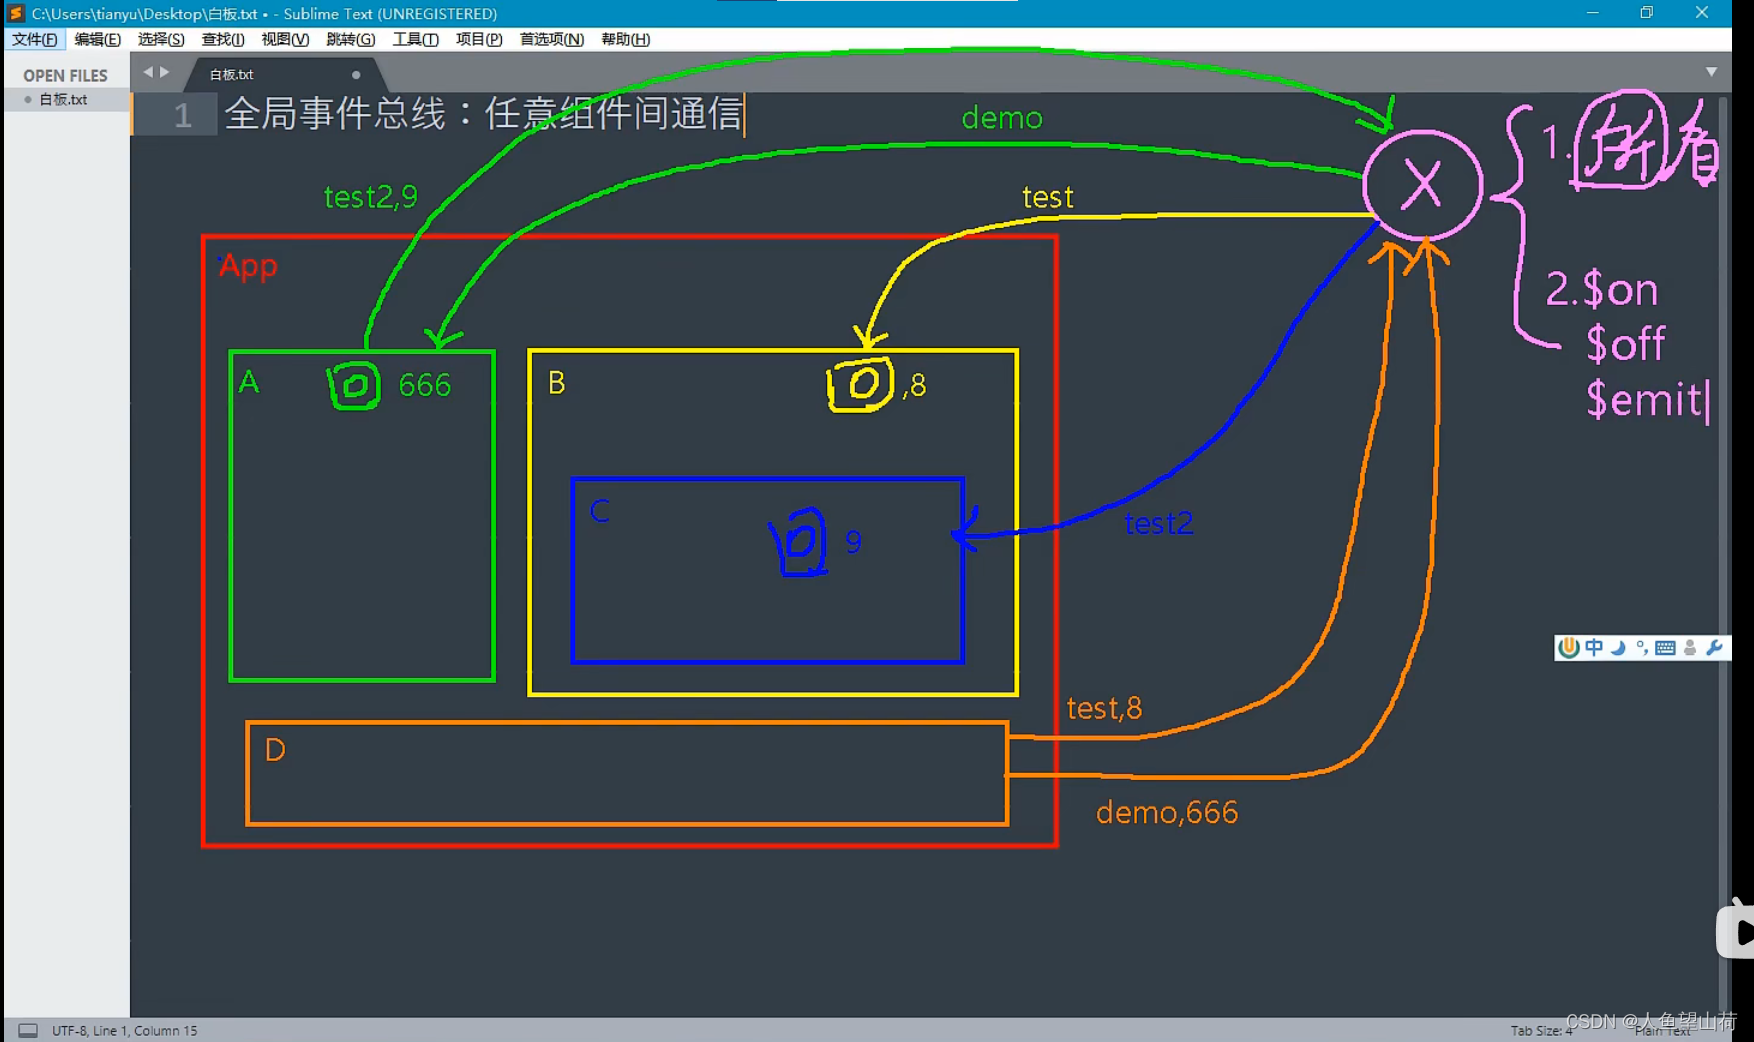Toggle half-moon width mode icon
The image size is (1754, 1042).
click(1618, 647)
